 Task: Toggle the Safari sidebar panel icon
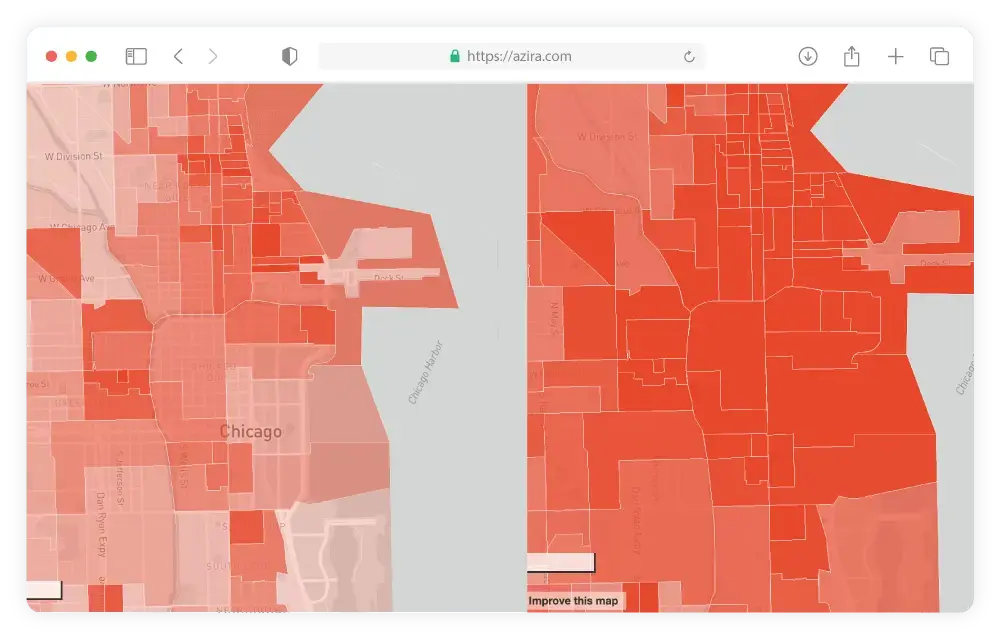(x=136, y=57)
